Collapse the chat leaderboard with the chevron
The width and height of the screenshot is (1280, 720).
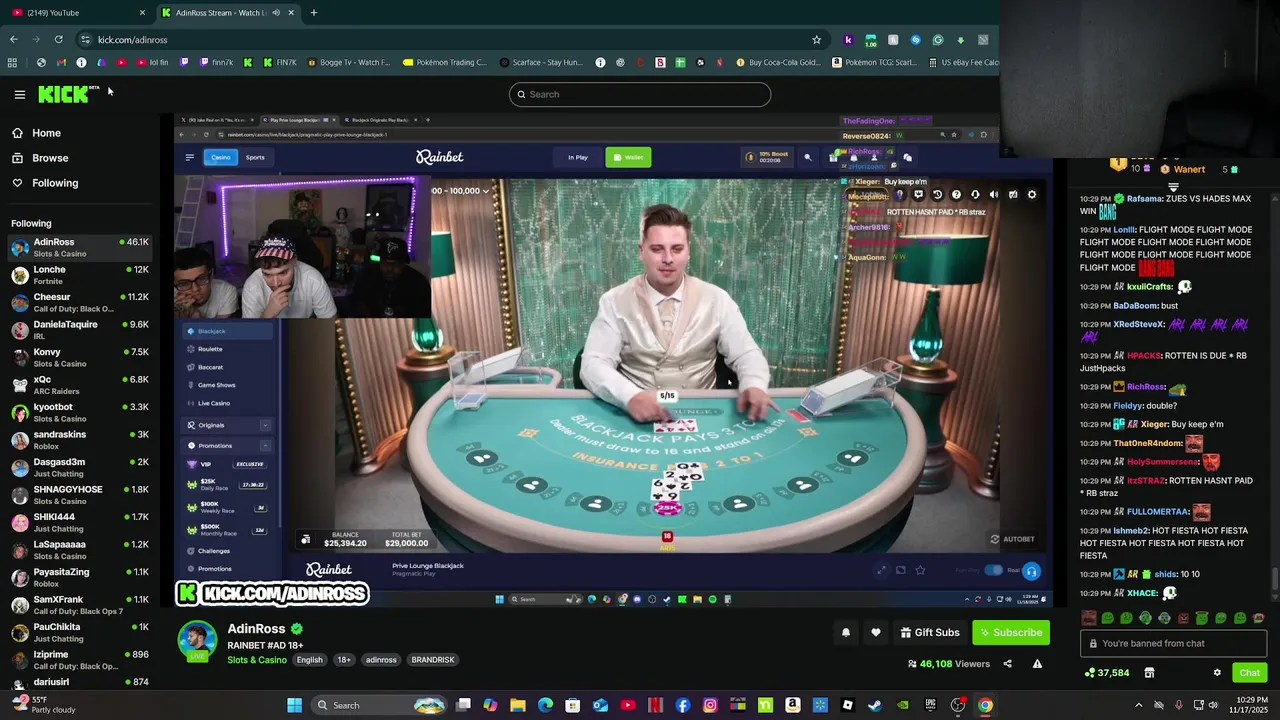(1173, 186)
